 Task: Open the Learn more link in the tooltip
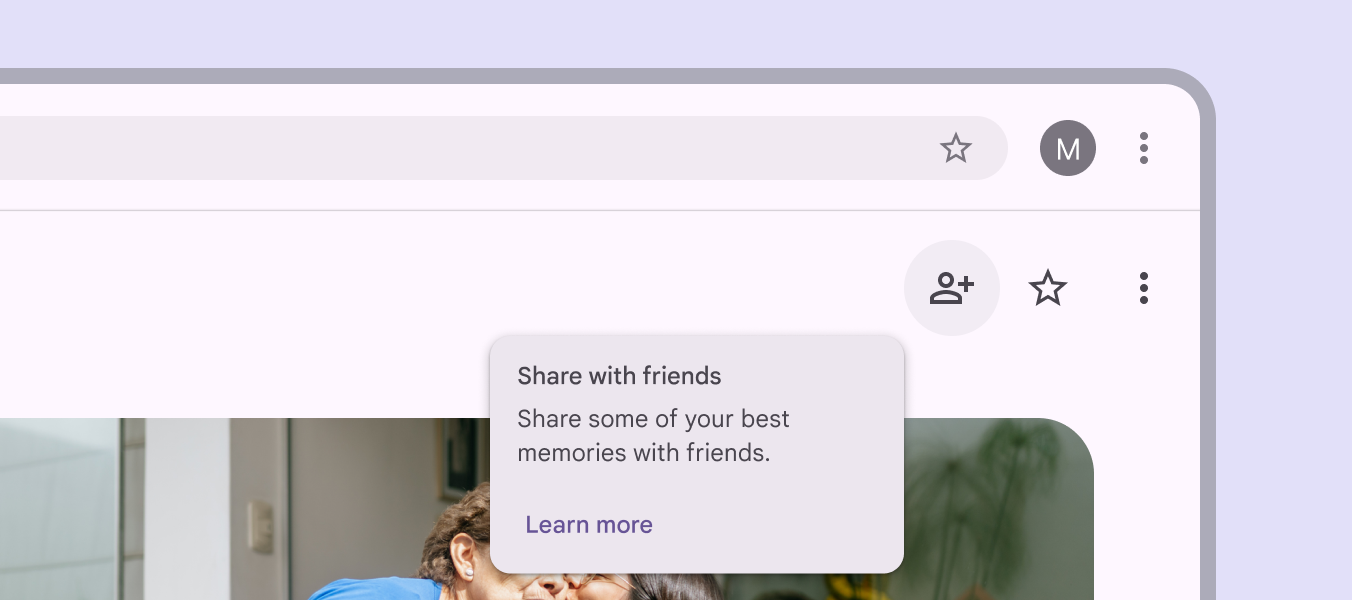589,525
